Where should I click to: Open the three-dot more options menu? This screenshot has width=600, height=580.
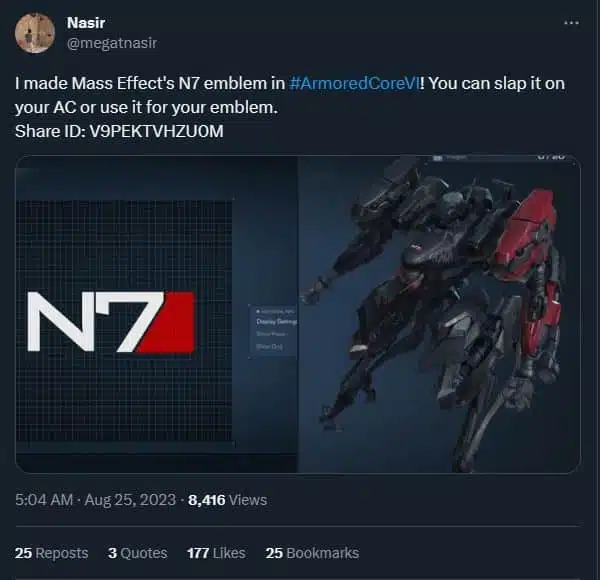click(x=571, y=23)
